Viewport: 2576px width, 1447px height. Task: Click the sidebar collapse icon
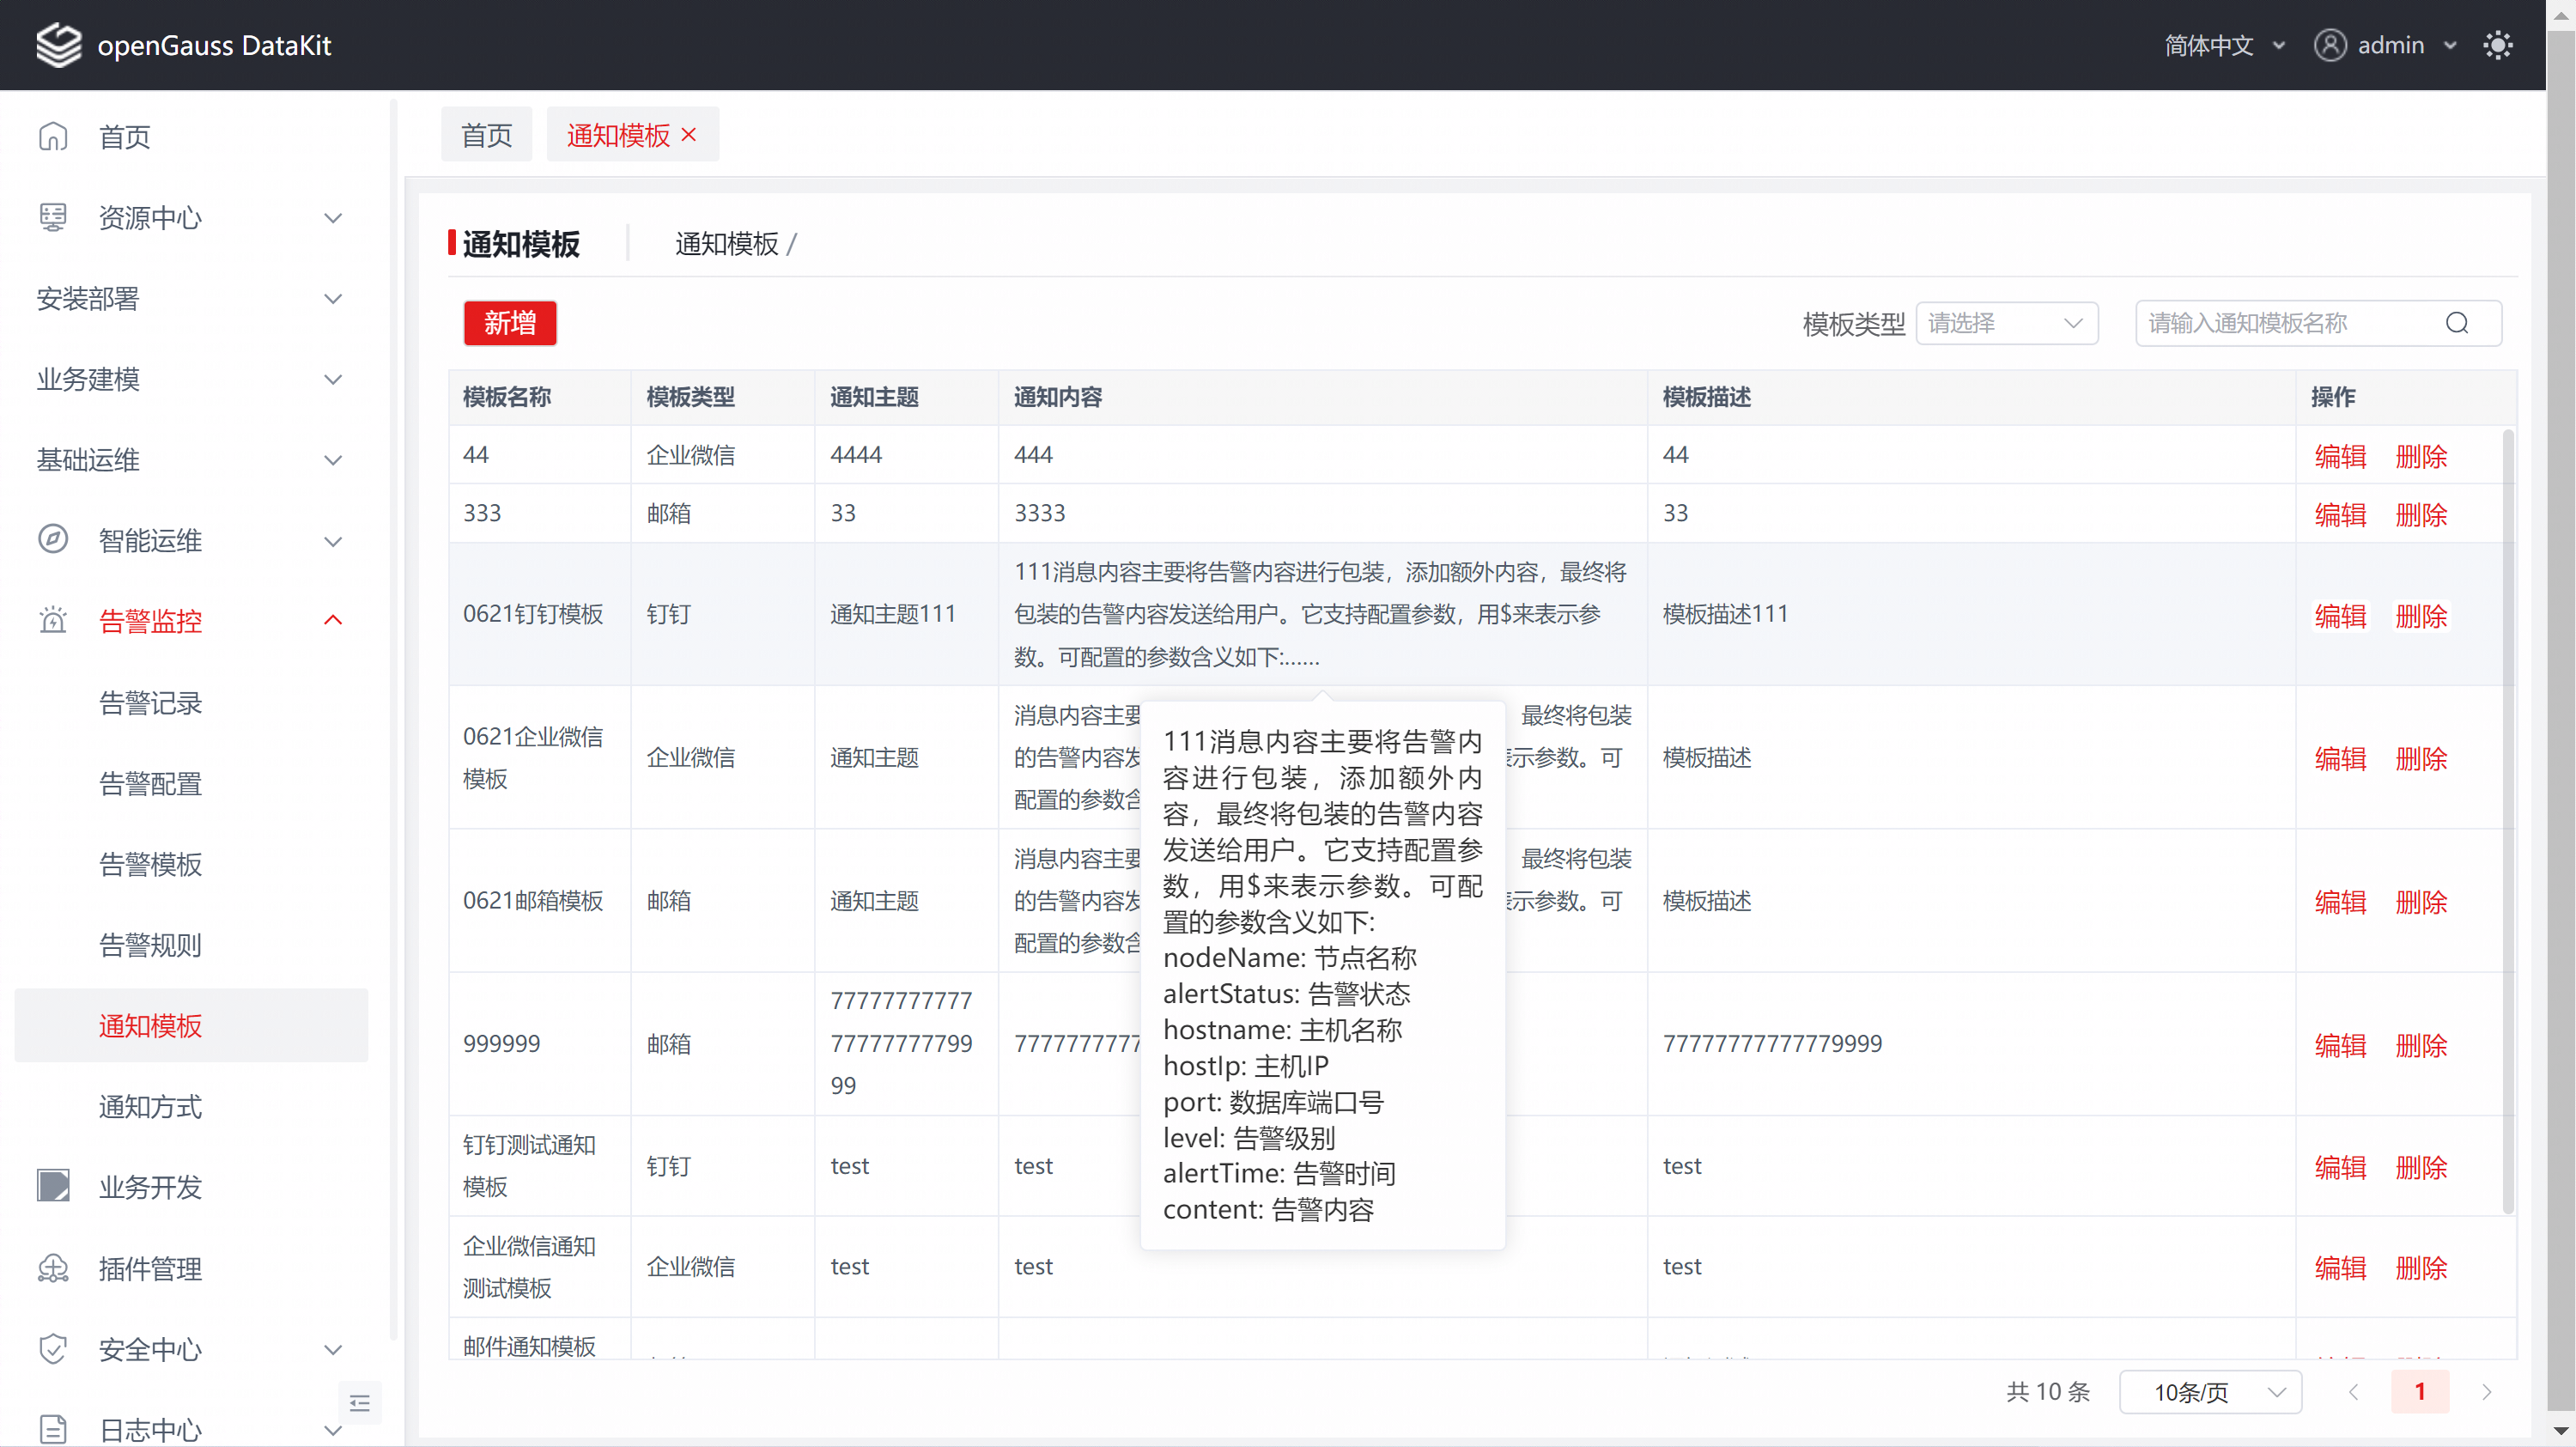tap(360, 1403)
